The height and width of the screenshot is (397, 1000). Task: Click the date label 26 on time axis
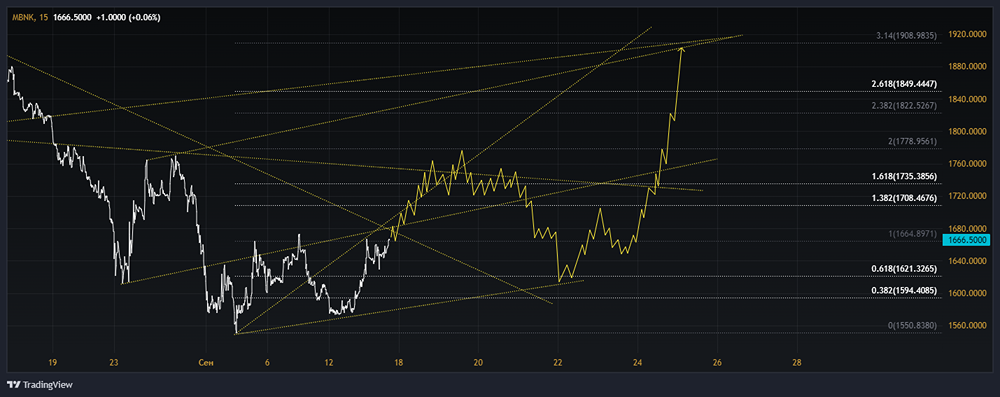[717, 363]
